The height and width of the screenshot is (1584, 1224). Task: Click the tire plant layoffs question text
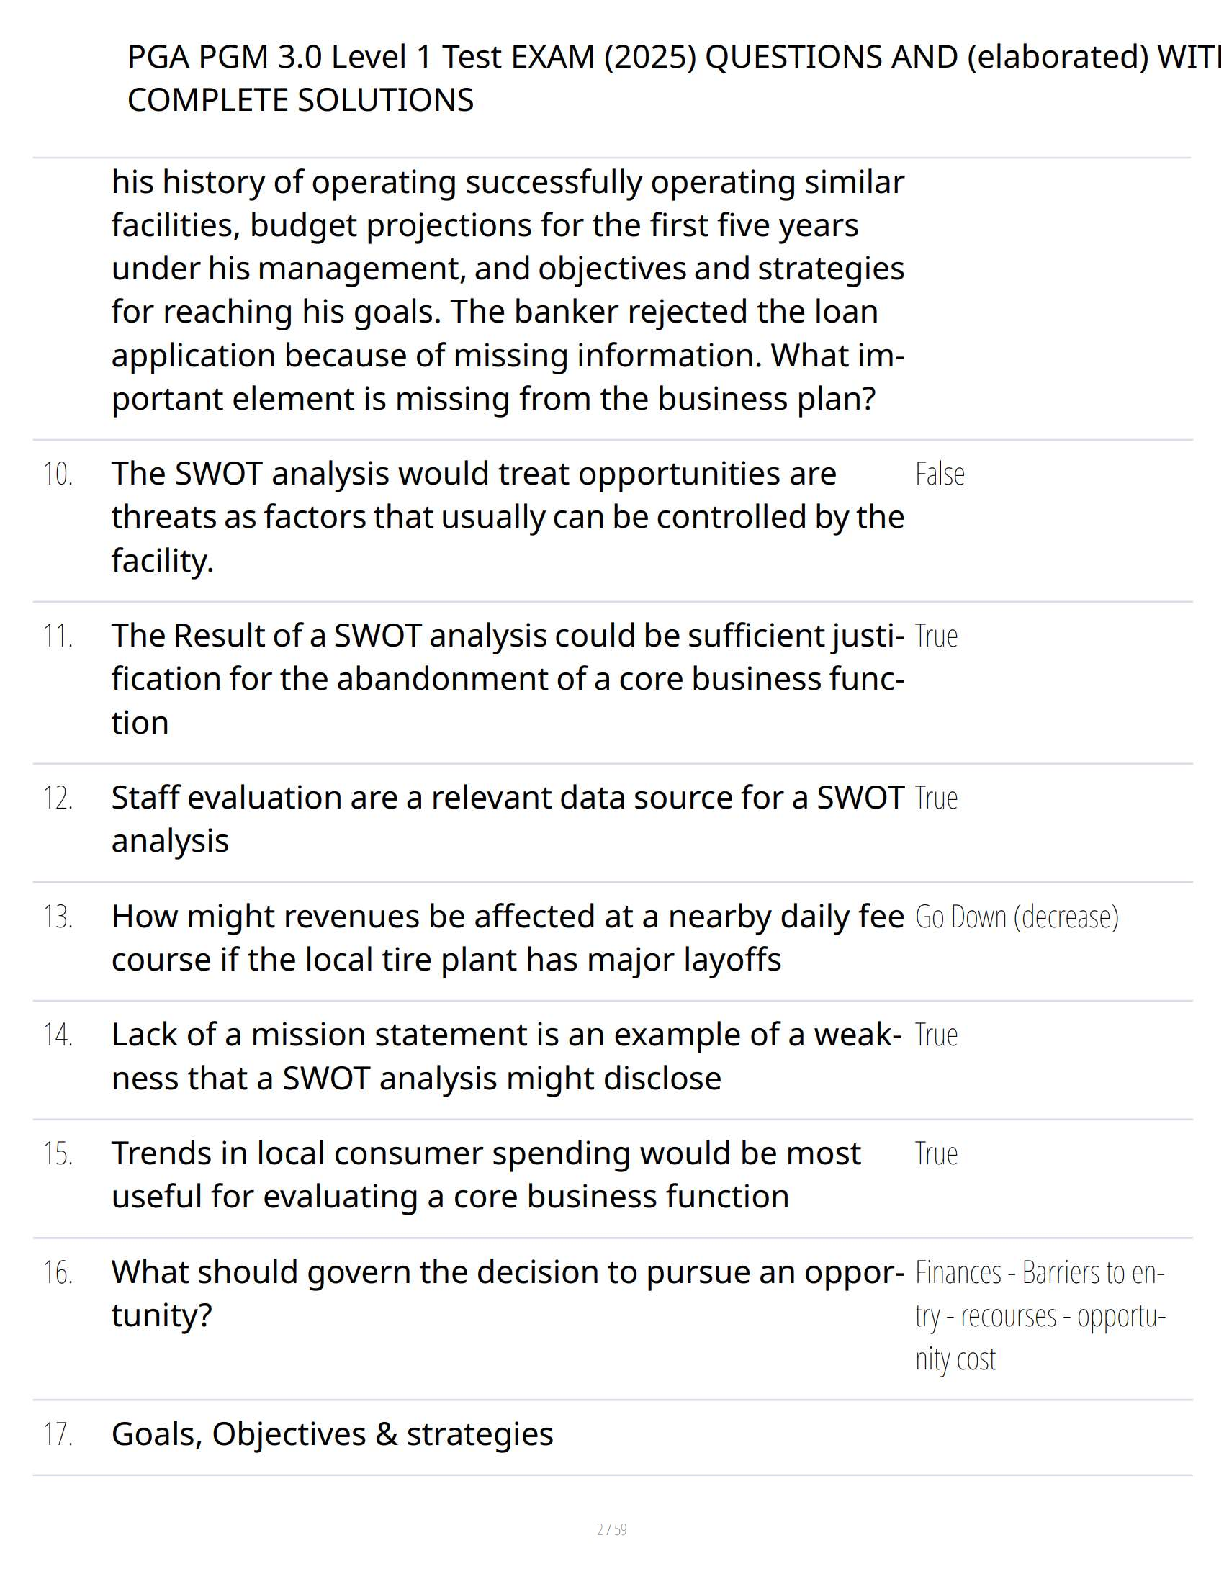[x=508, y=938]
